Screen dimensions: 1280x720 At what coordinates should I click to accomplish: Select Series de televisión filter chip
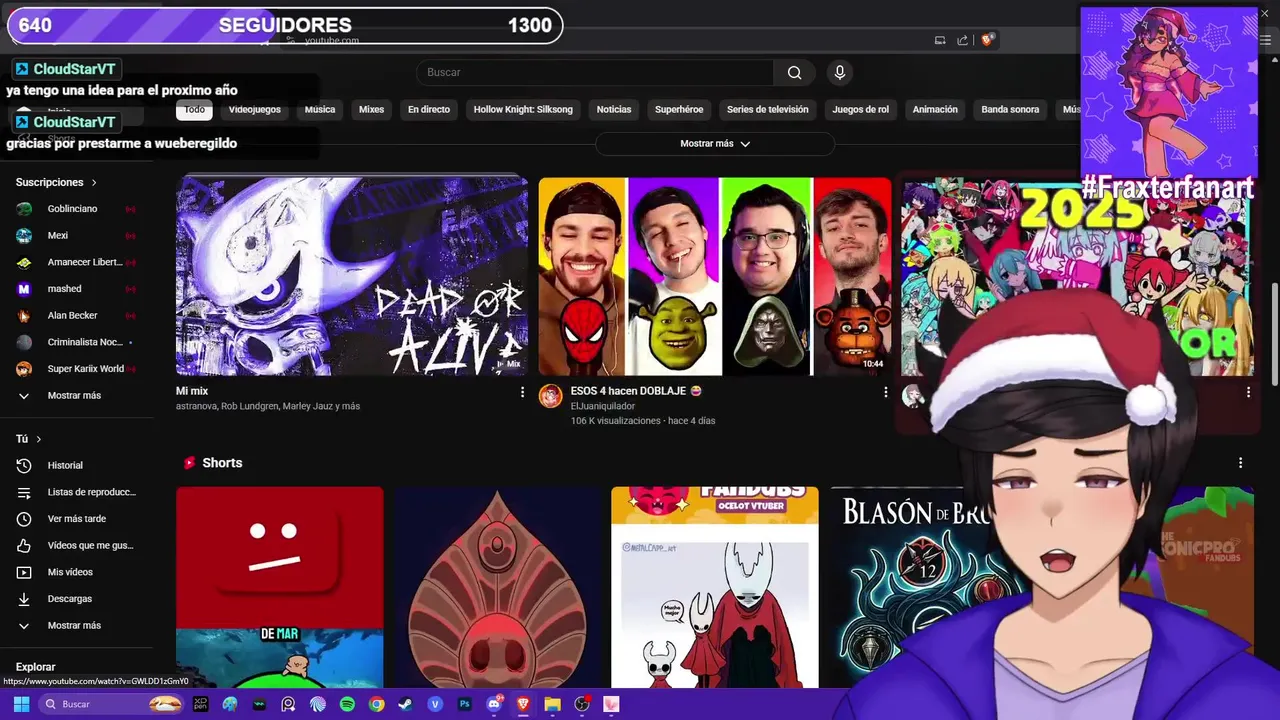click(x=768, y=109)
